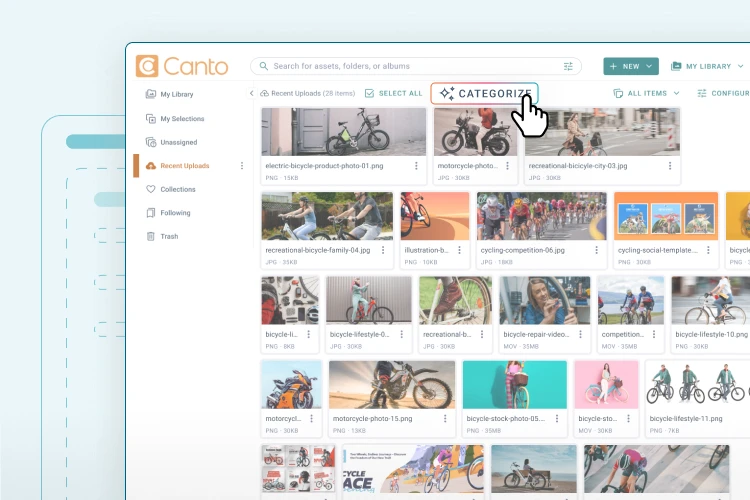Open the My Library dropdown
The width and height of the screenshot is (750, 500).
(708, 66)
